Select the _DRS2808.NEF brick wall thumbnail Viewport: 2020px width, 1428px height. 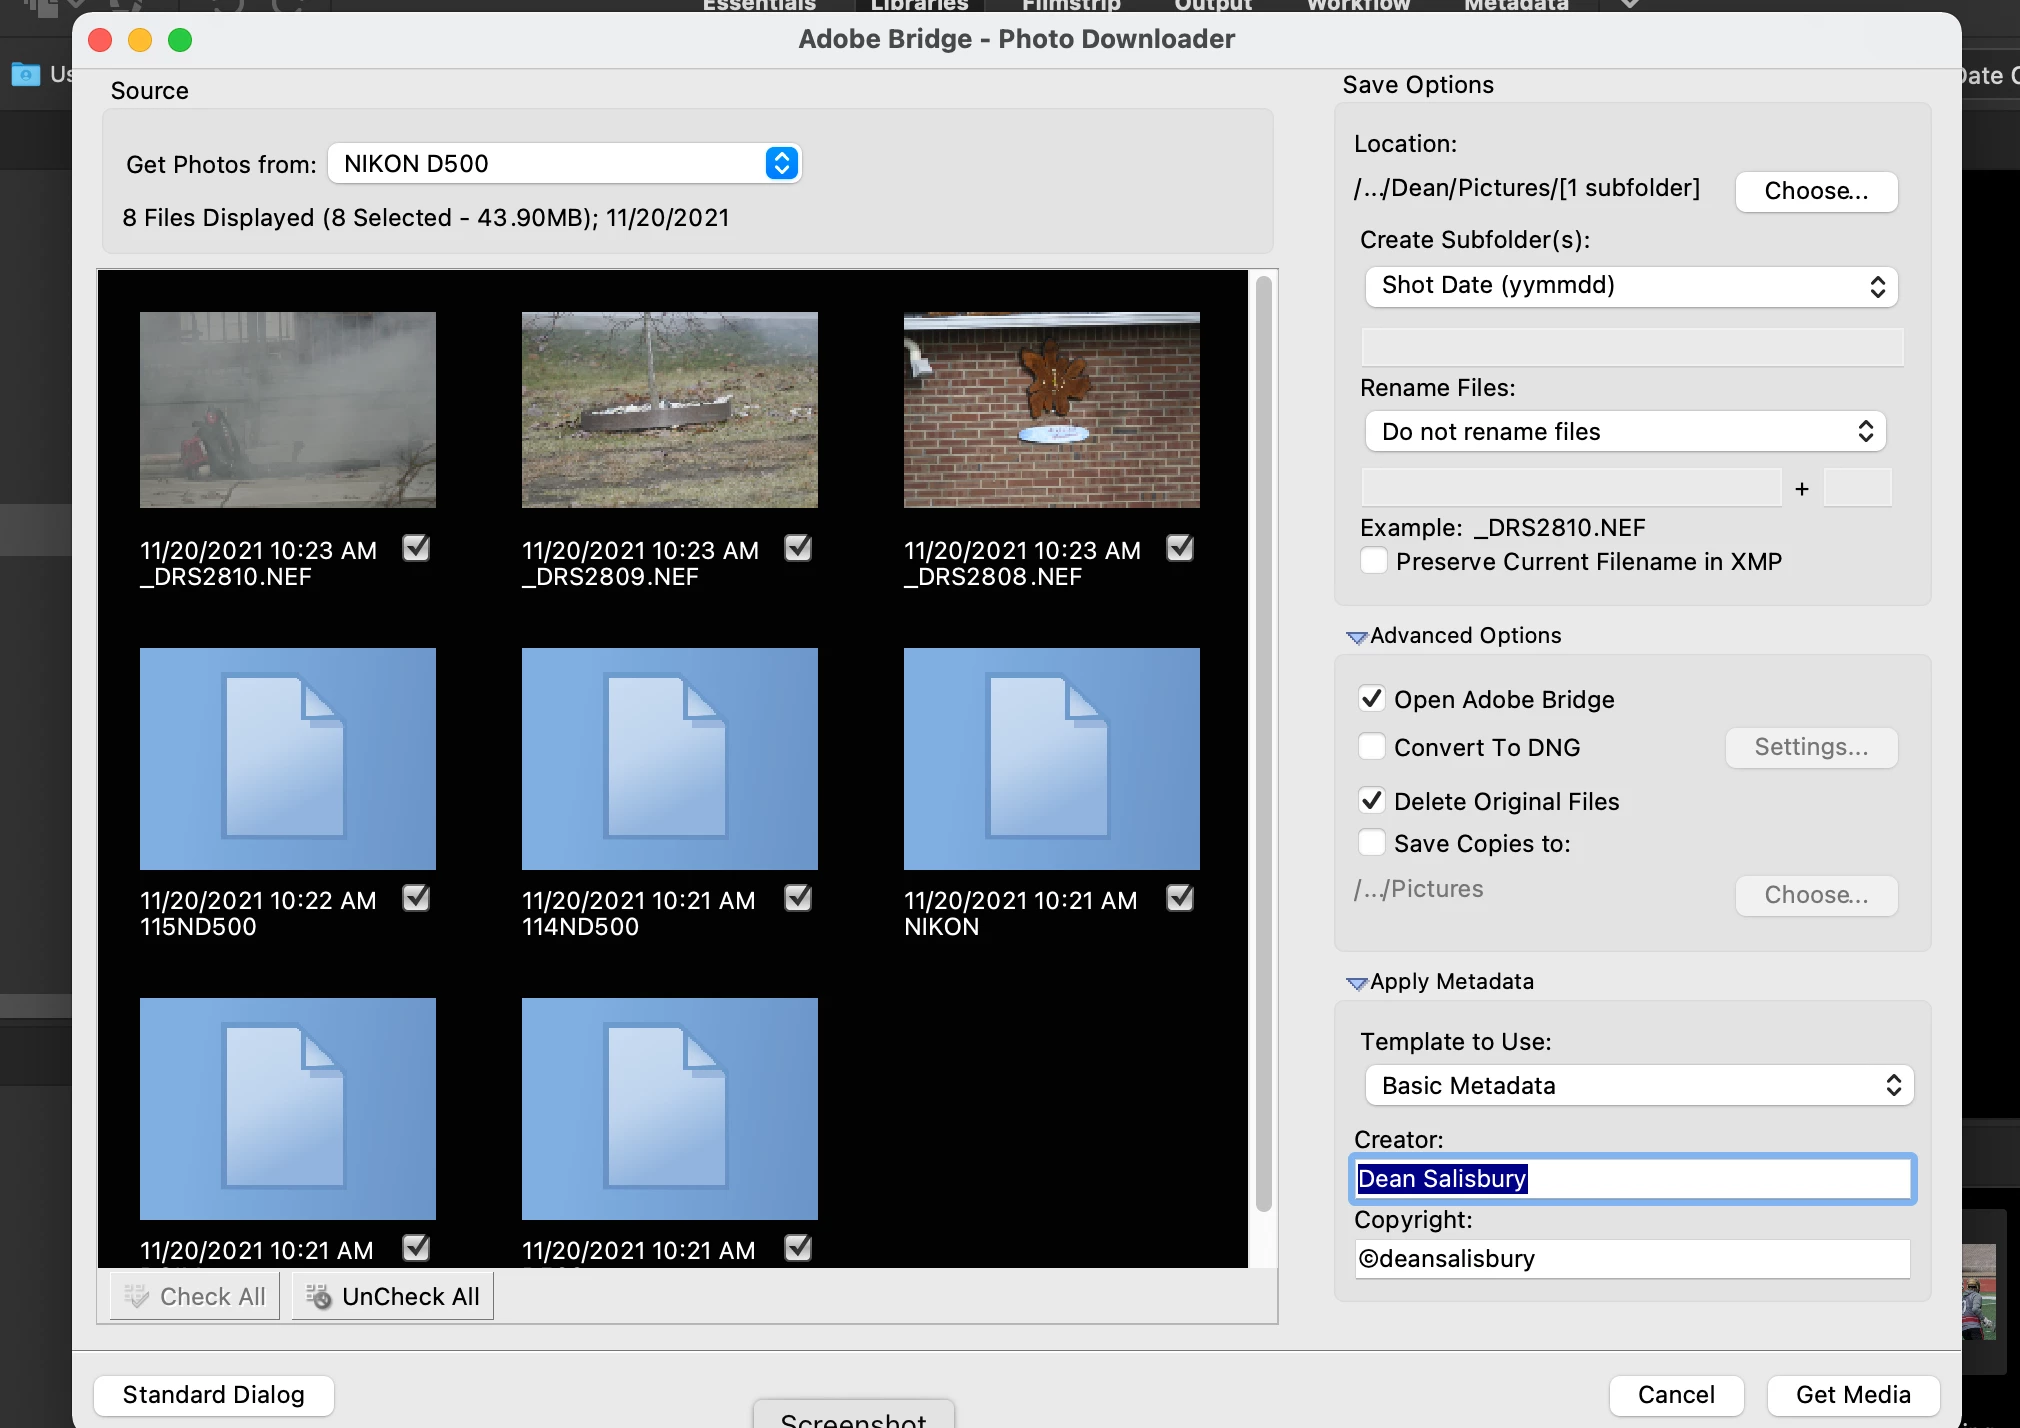pyautogui.click(x=1051, y=409)
